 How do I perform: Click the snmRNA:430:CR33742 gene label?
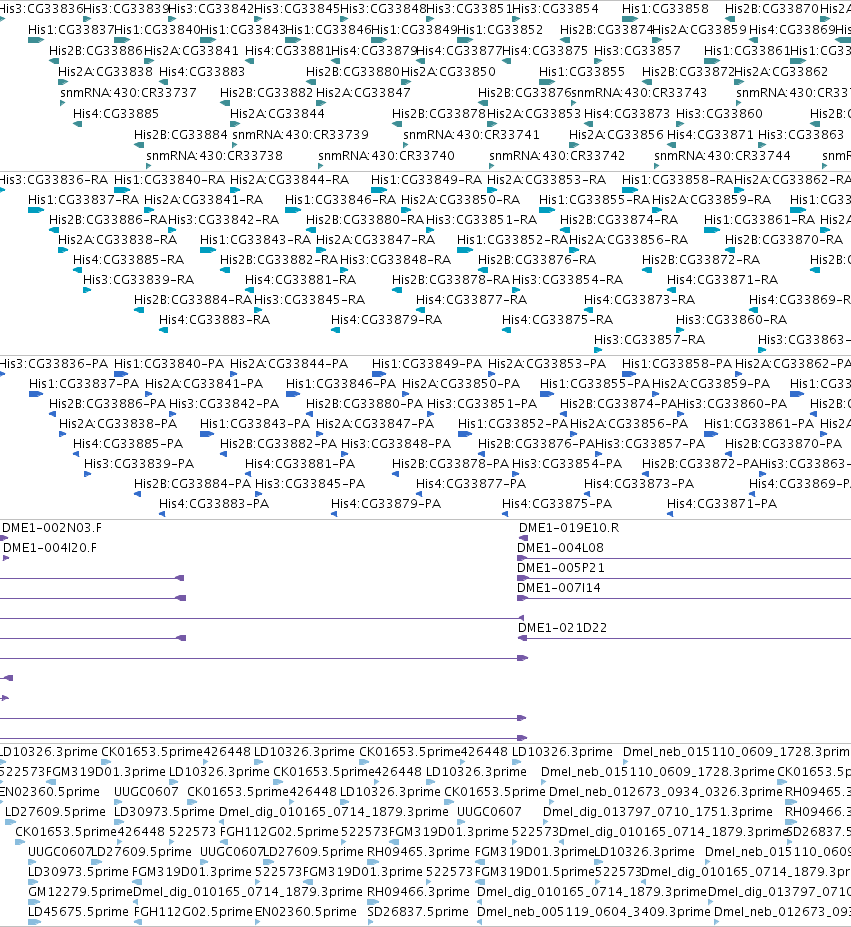(x=557, y=155)
